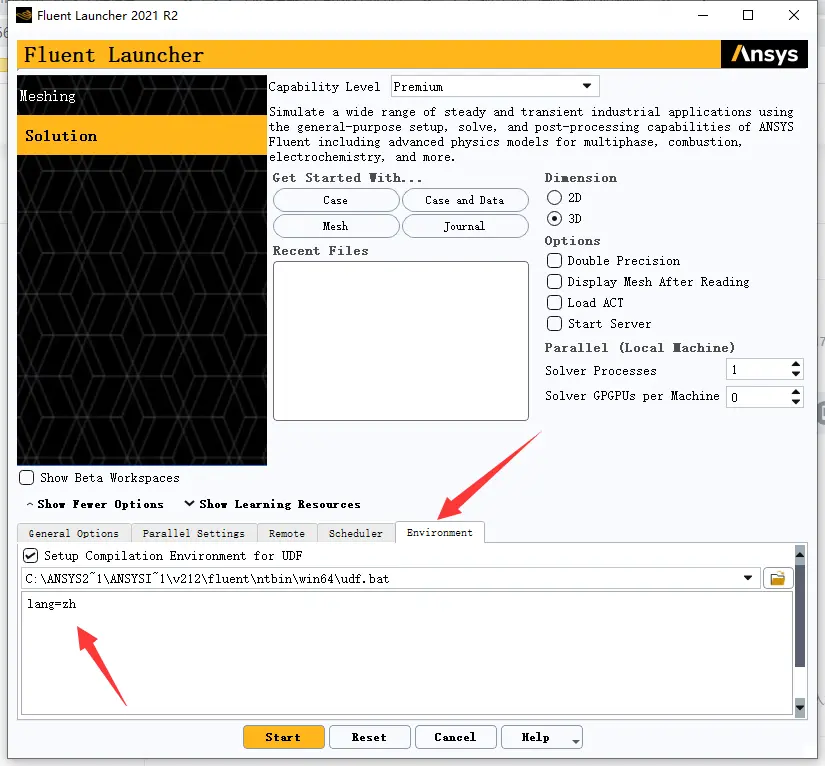Click the Mesh button

[x=336, y=226]
